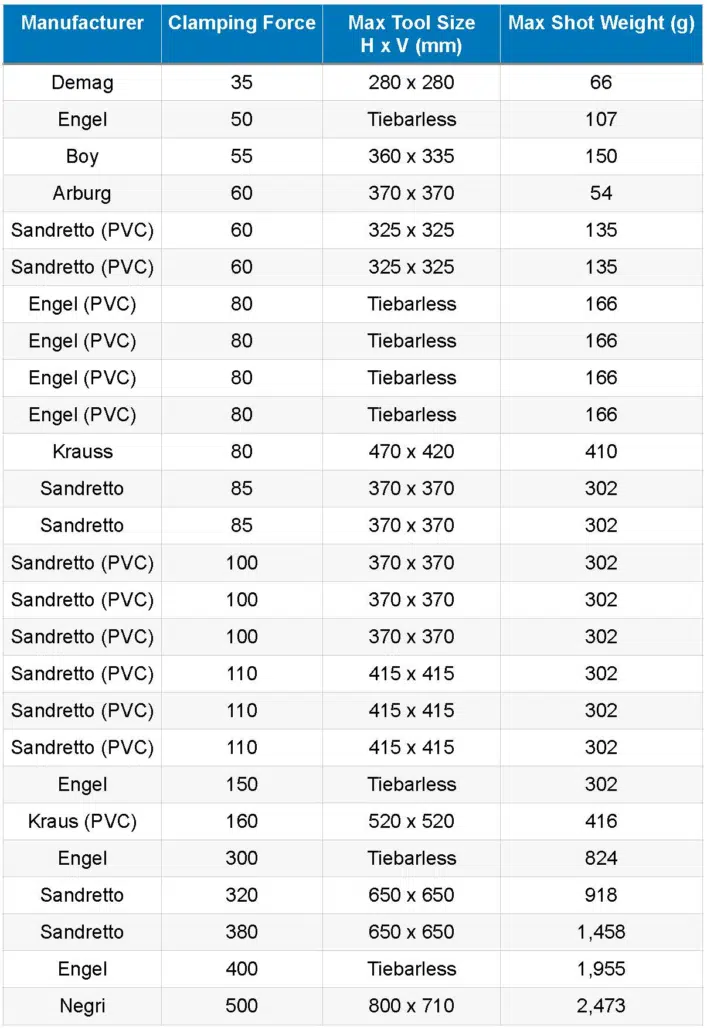Select the Demag manufacturer cell
The height and width of the screenshot is (1030, 707).
tap(82, 83)
